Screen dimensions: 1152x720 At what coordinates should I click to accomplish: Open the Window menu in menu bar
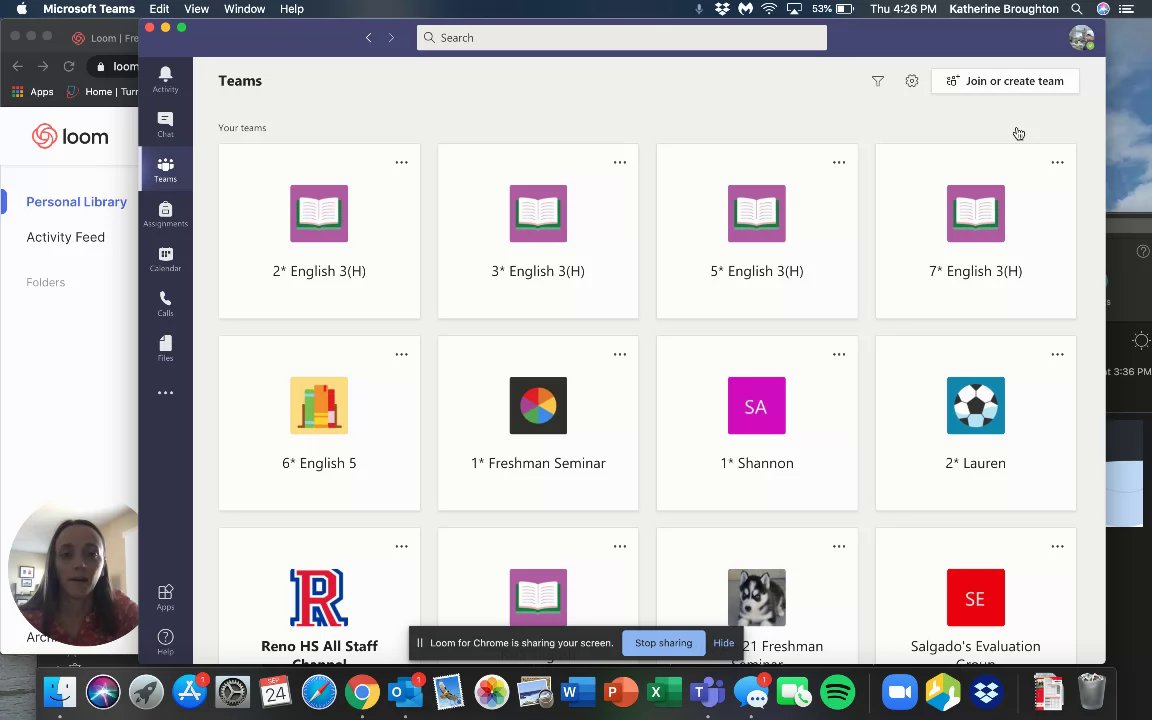coord(245,9)
